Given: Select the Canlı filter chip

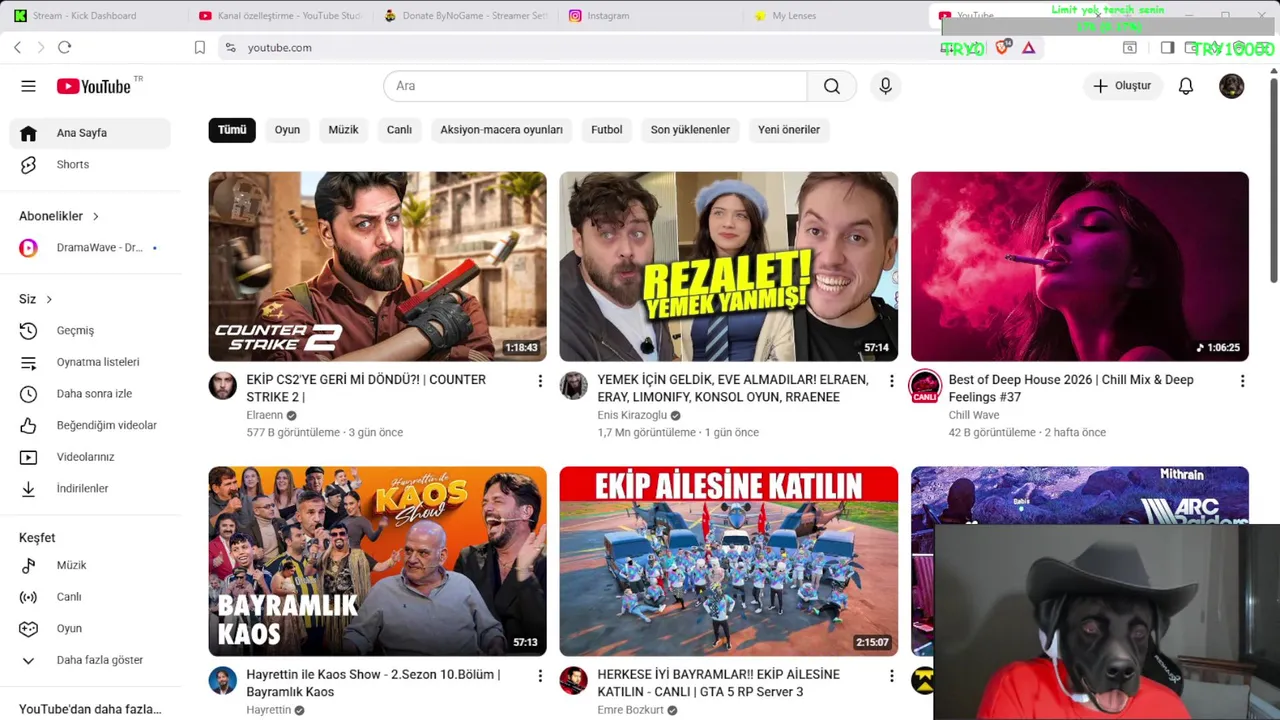Looking at the screenshot, I should (x=399, y=130).
